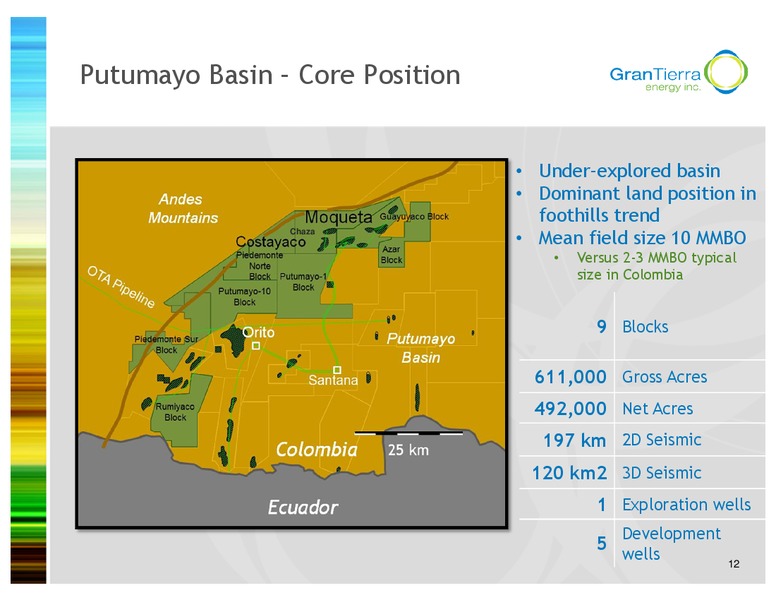This screenshot has height=600, width=776.
Task: Click the 'Putumayo-1 Block' label
Action: [x=303, y=282]
